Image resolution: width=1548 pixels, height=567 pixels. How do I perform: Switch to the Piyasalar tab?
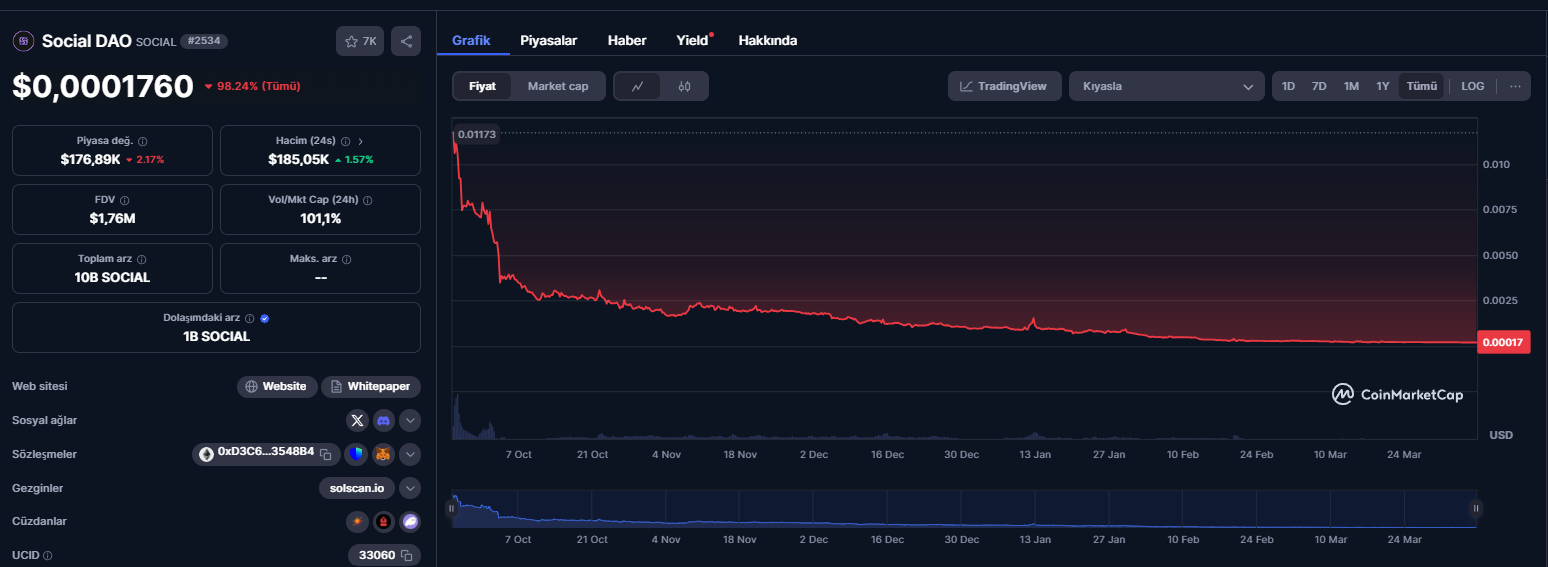(x=548, y=40)
